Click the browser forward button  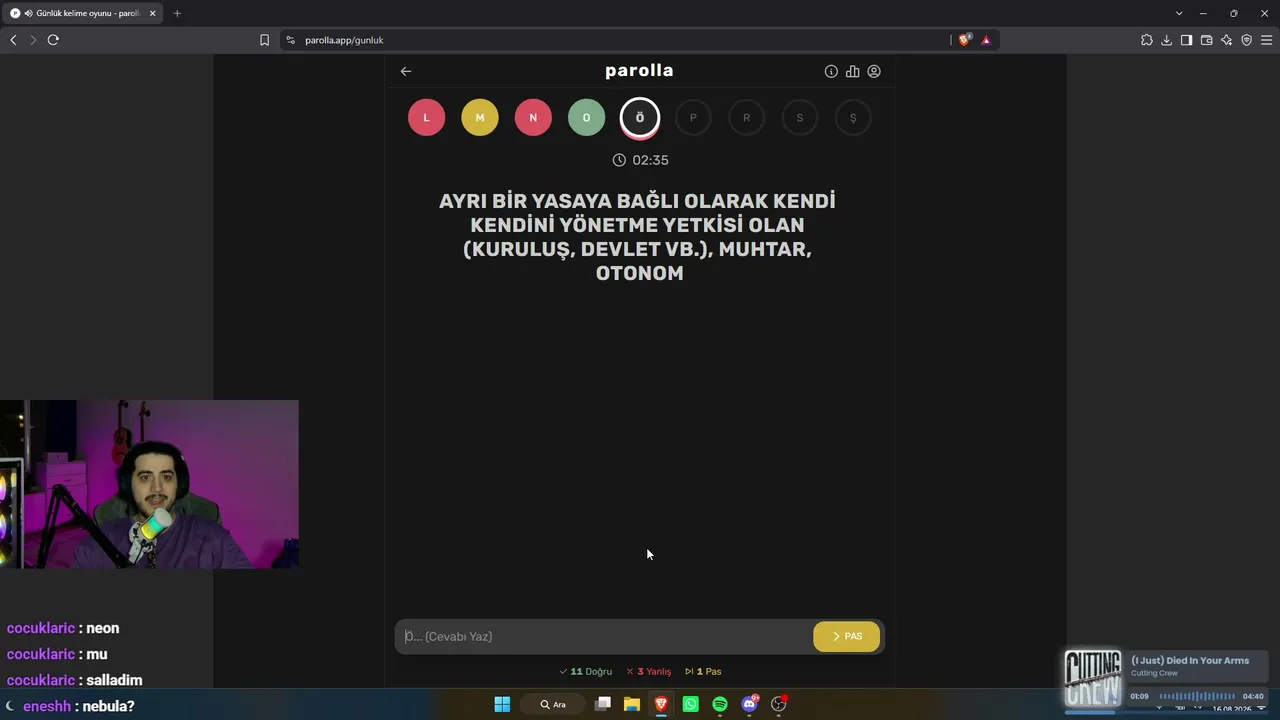point(32,40)
